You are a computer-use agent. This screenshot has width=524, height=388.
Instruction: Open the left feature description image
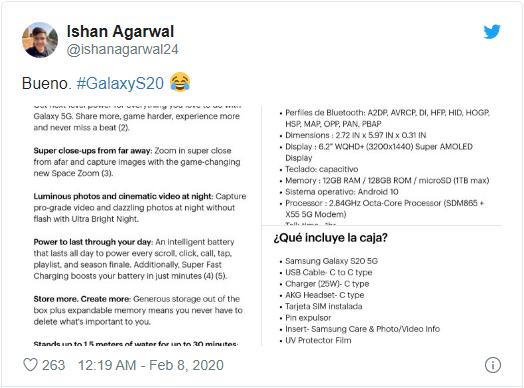140,225
